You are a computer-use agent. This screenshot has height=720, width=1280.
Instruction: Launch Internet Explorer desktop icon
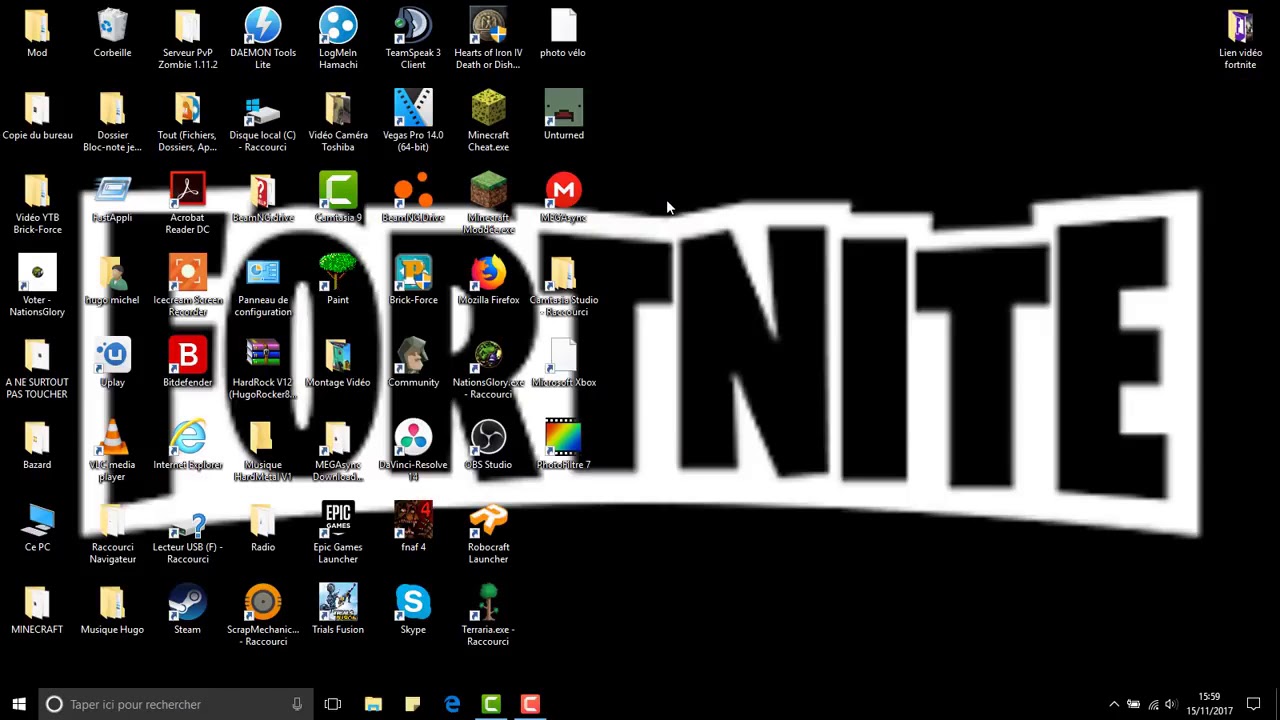[187, 444]
